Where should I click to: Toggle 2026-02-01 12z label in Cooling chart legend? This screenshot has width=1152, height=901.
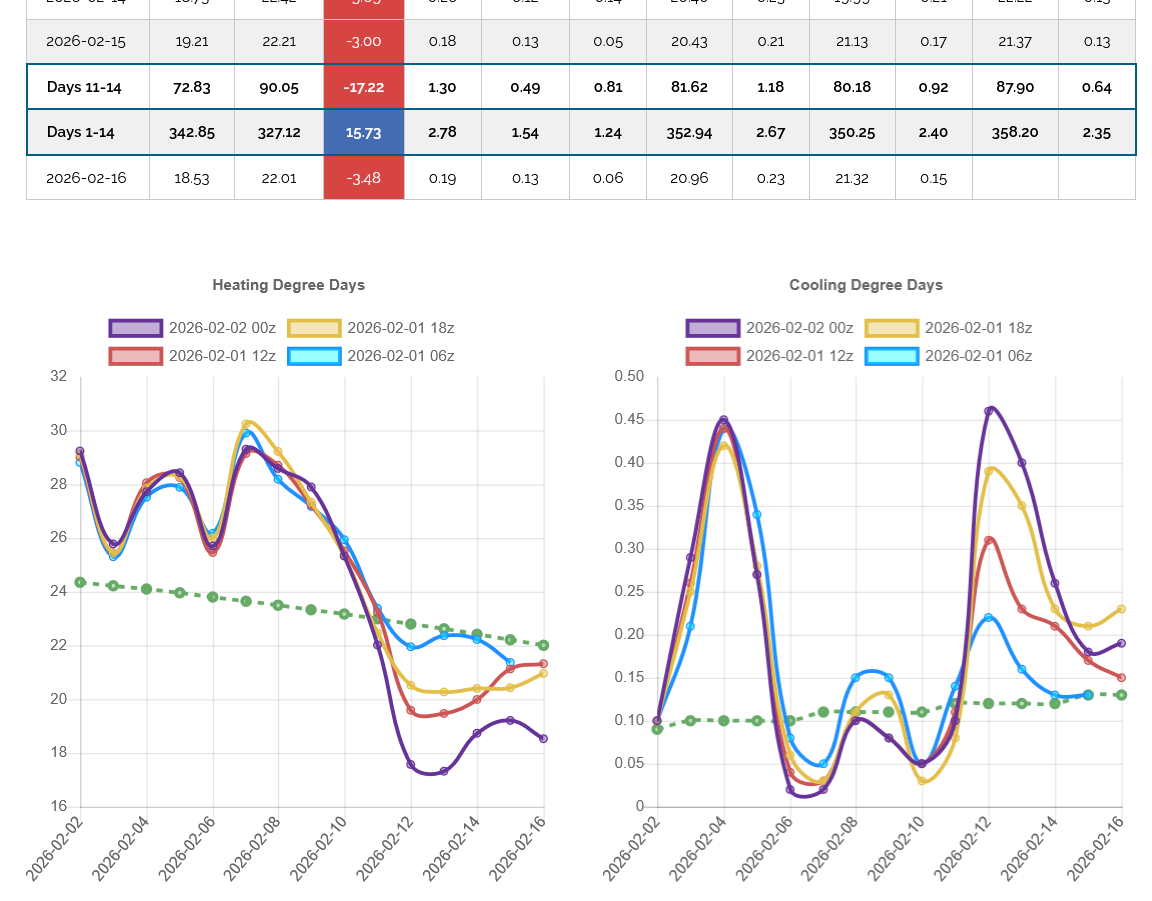799,356
